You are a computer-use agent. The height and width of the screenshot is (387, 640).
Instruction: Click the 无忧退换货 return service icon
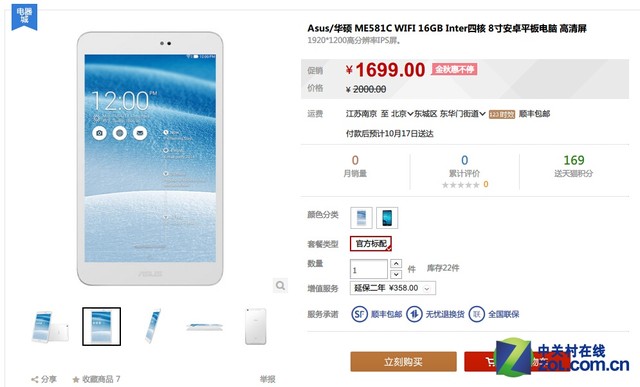click(x=414, y=314)
